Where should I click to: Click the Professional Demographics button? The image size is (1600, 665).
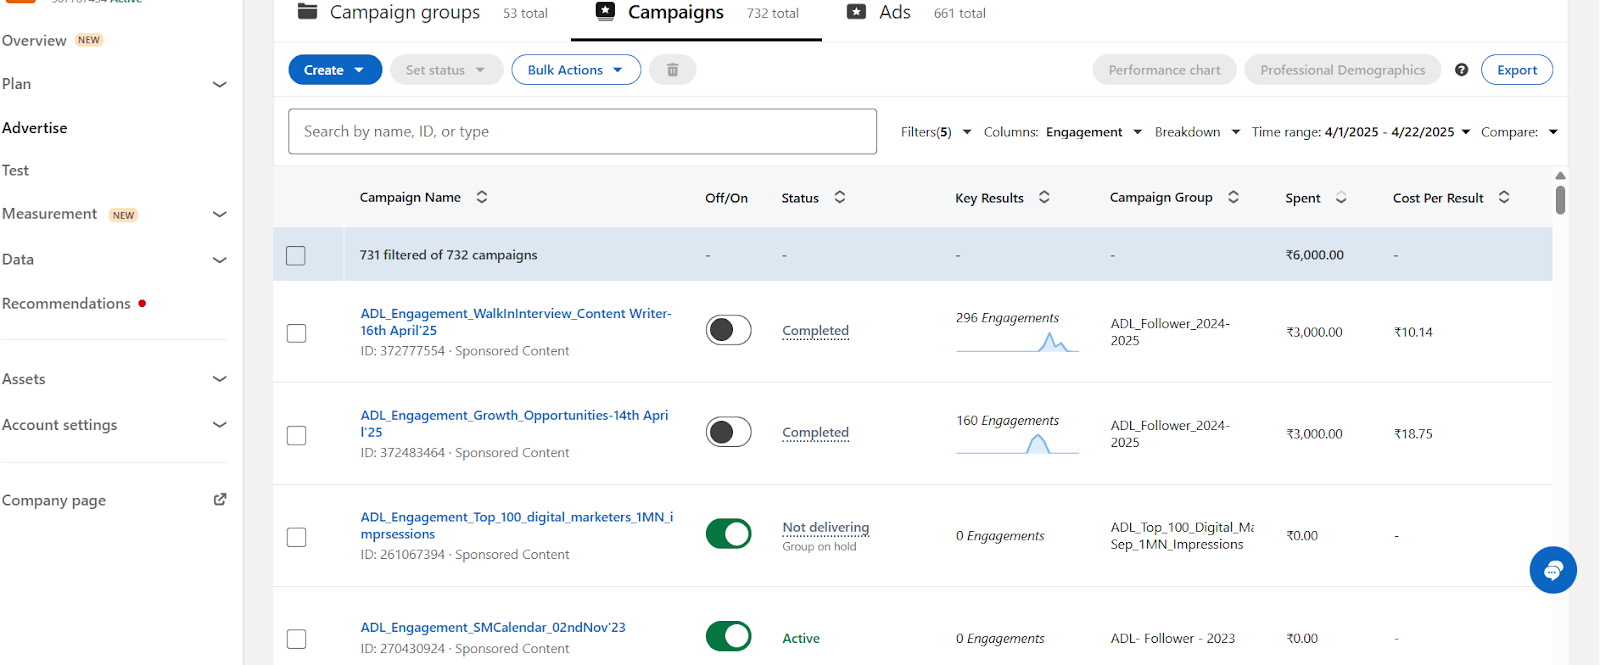1343,70
